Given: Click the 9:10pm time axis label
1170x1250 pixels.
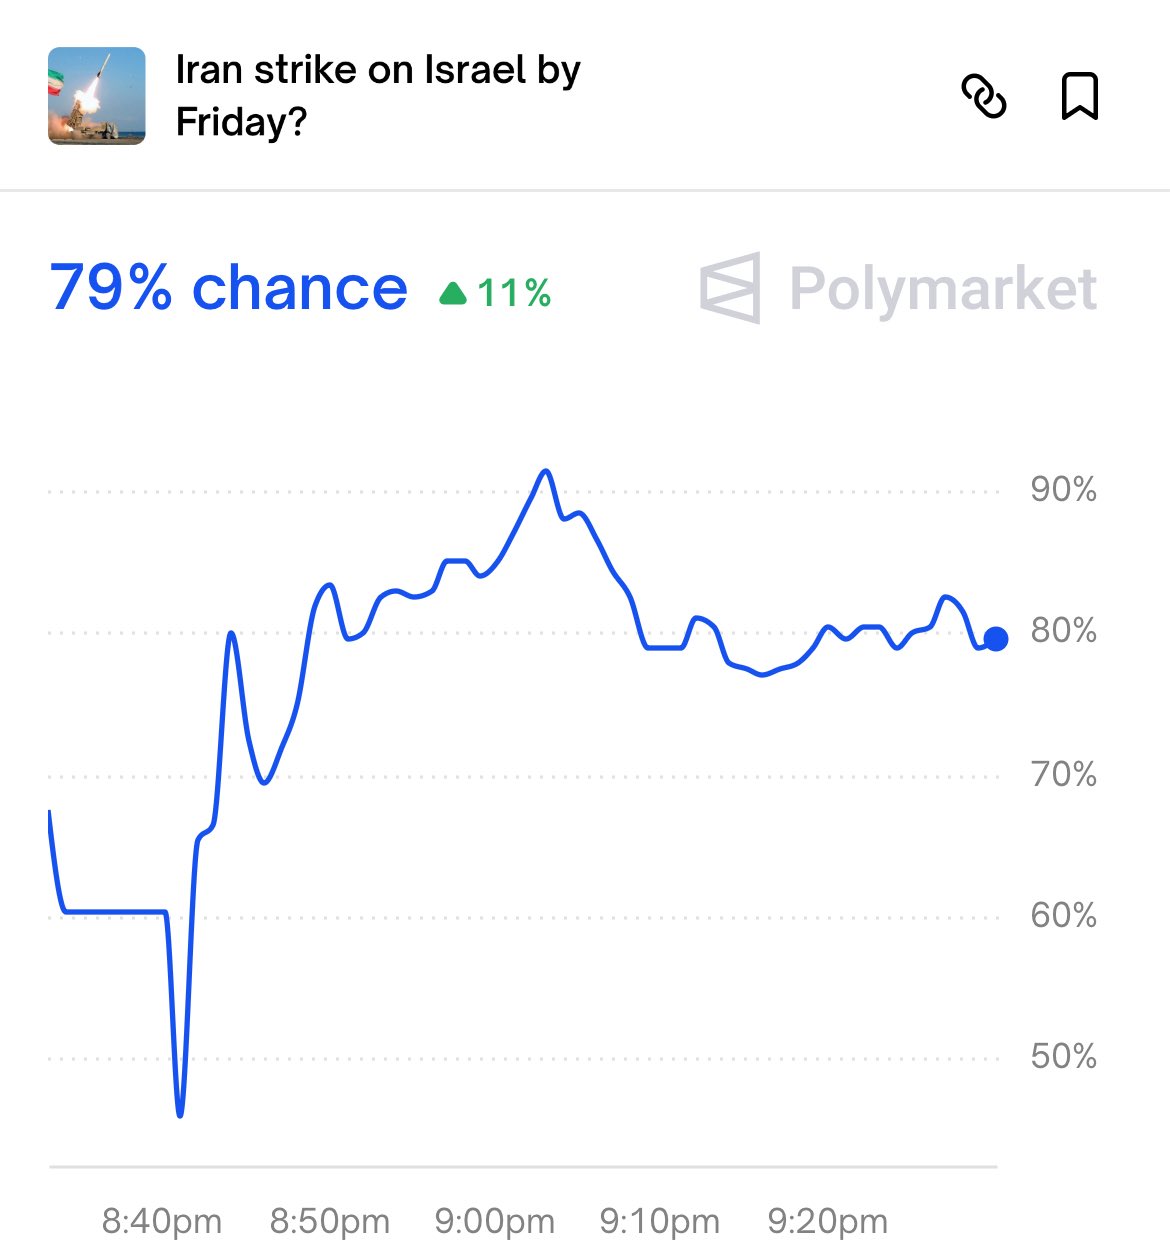Looking at the screenshot, I should tap(660, 1221).
